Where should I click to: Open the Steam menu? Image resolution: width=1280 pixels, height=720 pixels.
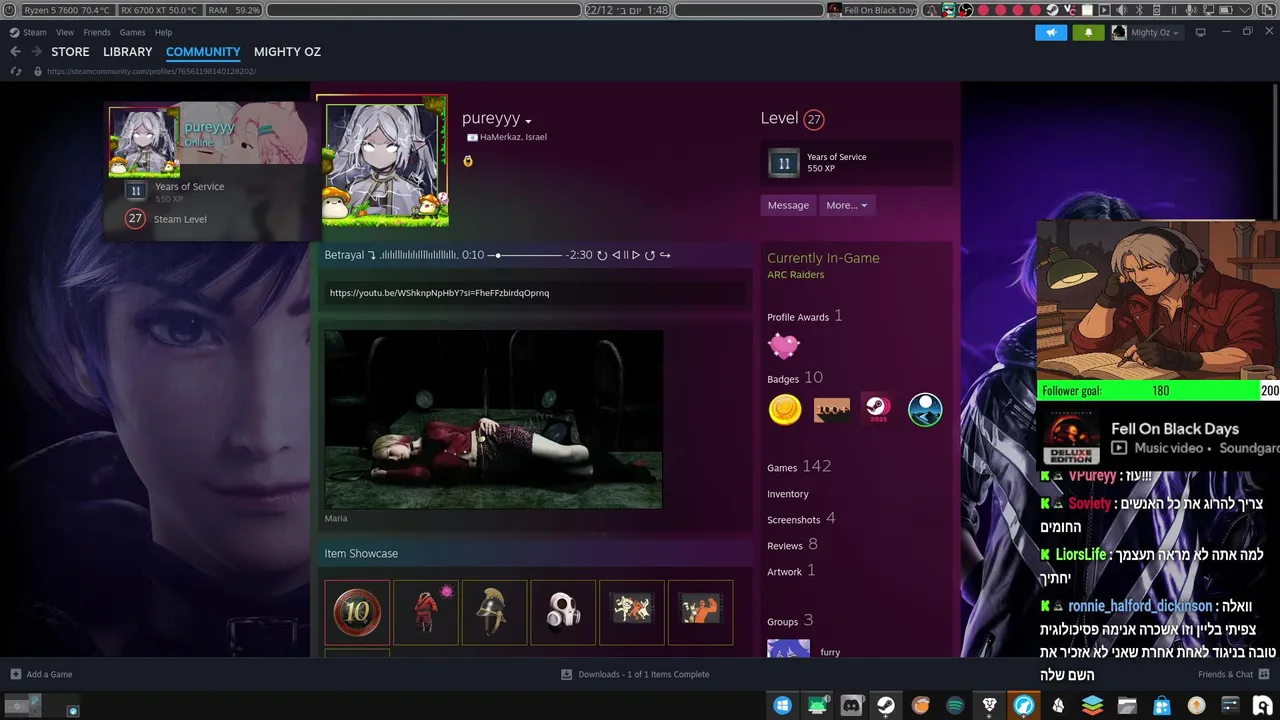(x=34, y=32)
